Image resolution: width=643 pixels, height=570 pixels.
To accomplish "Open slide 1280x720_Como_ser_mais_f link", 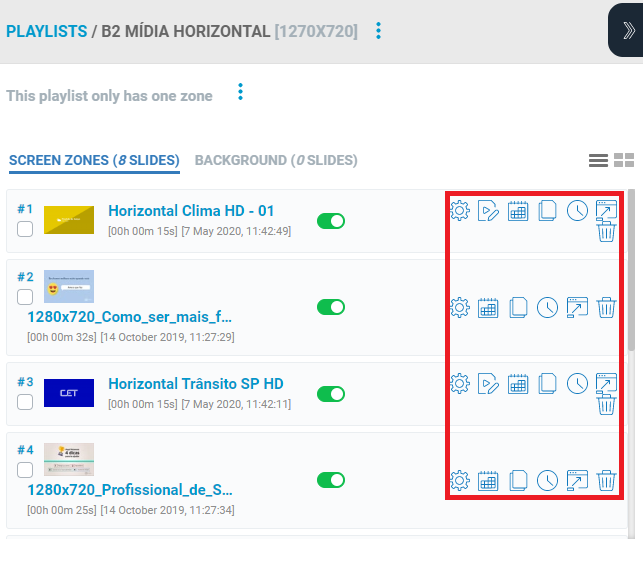I will pyautogui.click(x=130, y=317).
